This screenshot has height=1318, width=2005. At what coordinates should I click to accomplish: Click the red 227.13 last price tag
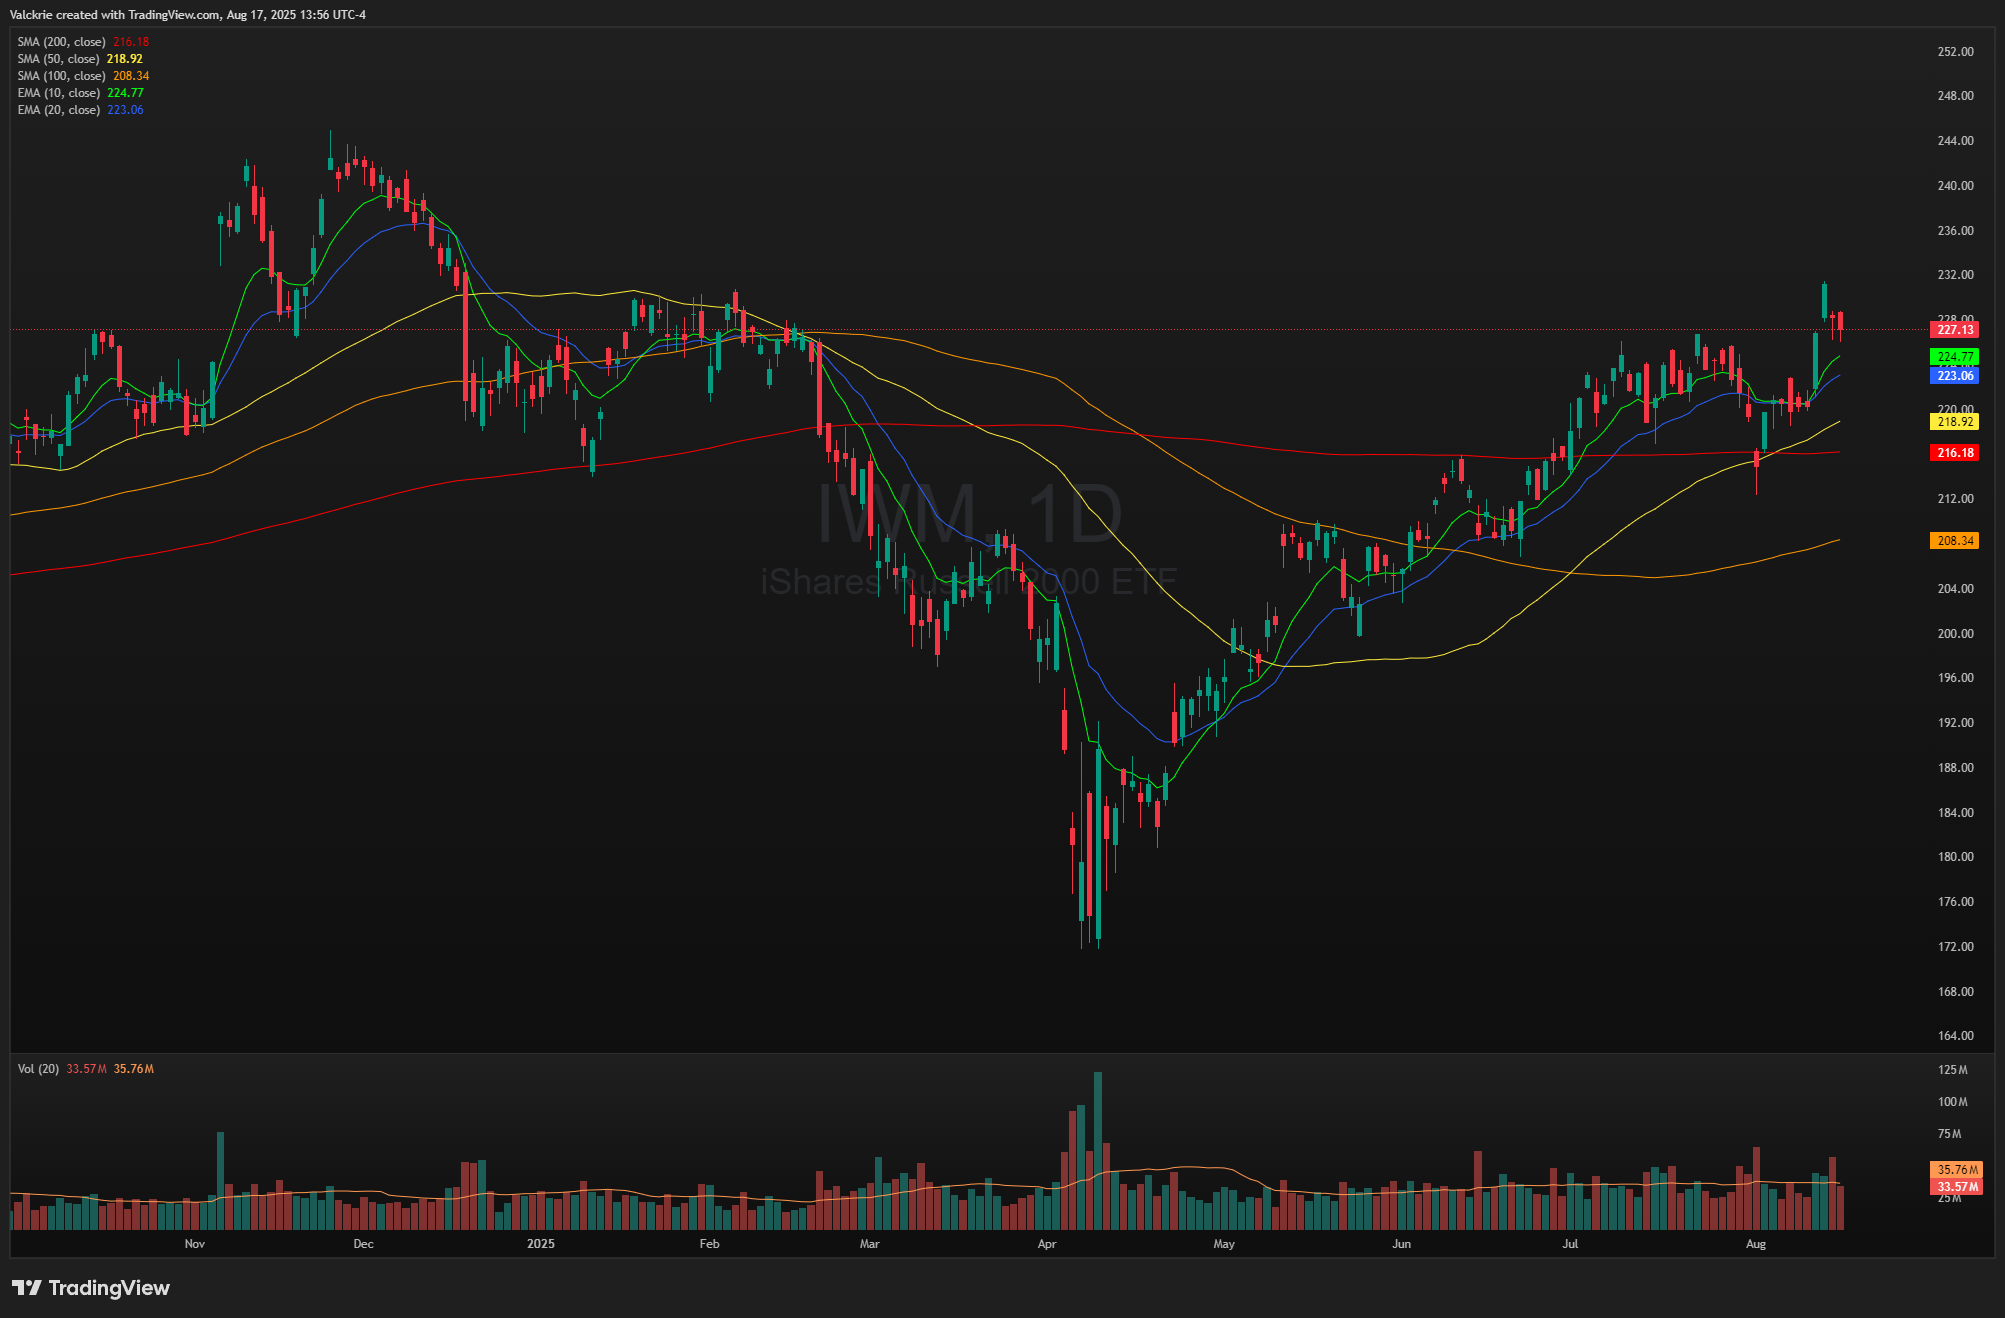pyautogui.click(x=1954, y=330)
